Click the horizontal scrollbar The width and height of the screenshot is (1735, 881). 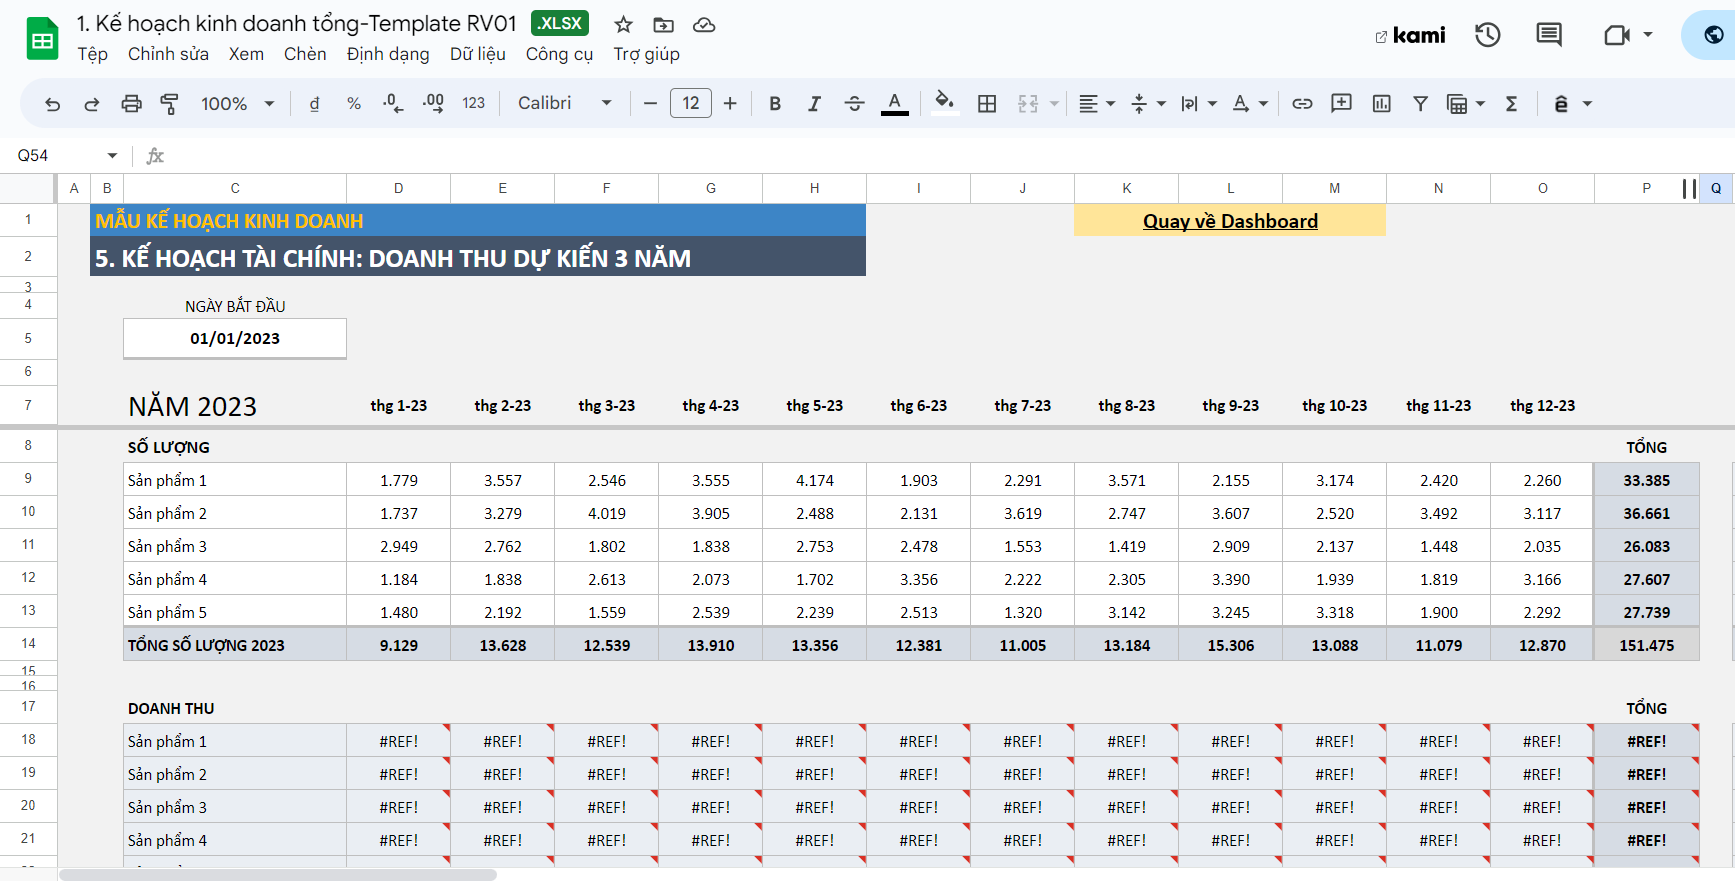tap(277, 875)
